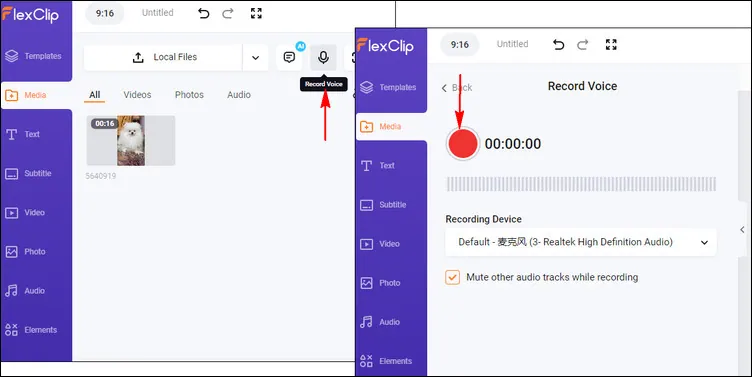The image size is (752, 377).
Task: Open Elements panel in left window sidebar
Action: click(36, 330)
